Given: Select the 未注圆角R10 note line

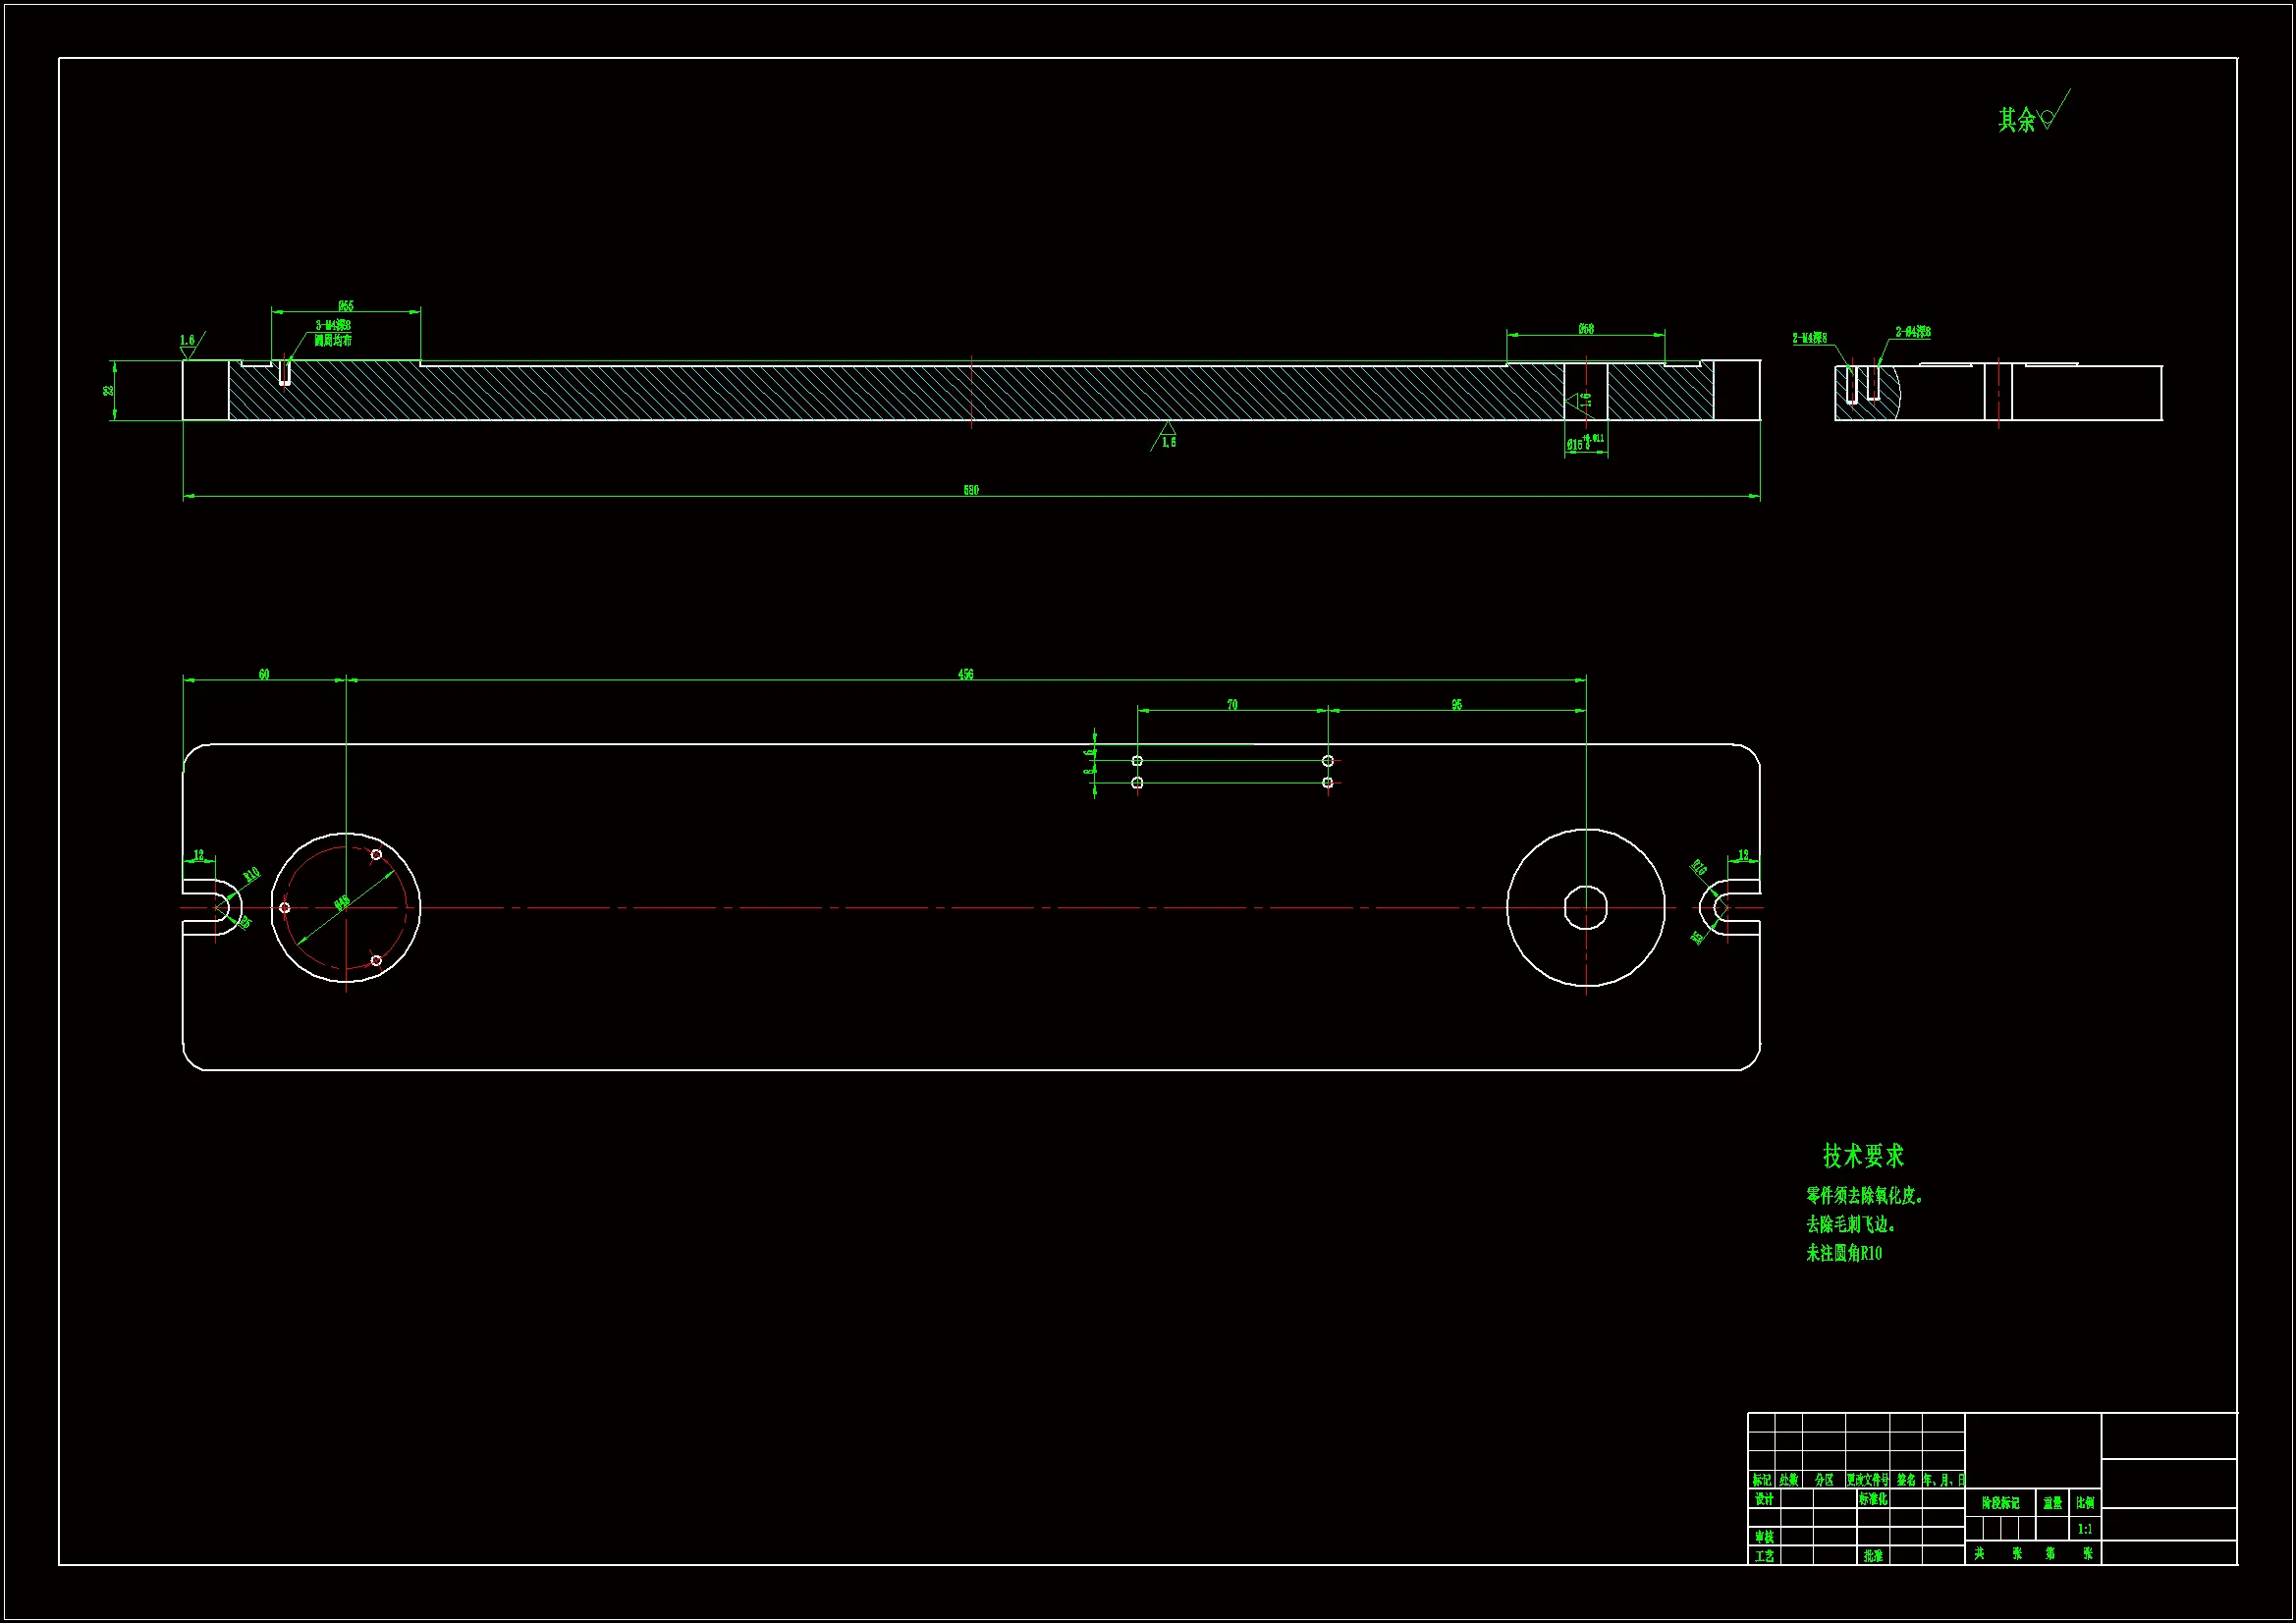Looking at the screenshot, I should (1843, 1253).
